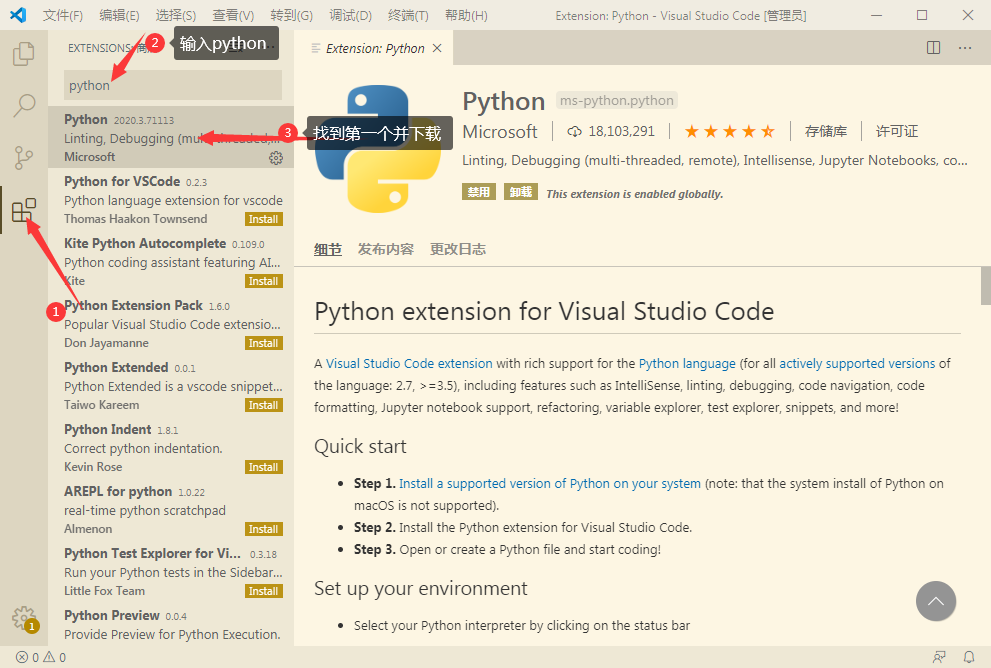Viewport: 991px width, 668px height.
Task: Click the Extensions icon in activity bar
Action: click(x=23, y=211)
